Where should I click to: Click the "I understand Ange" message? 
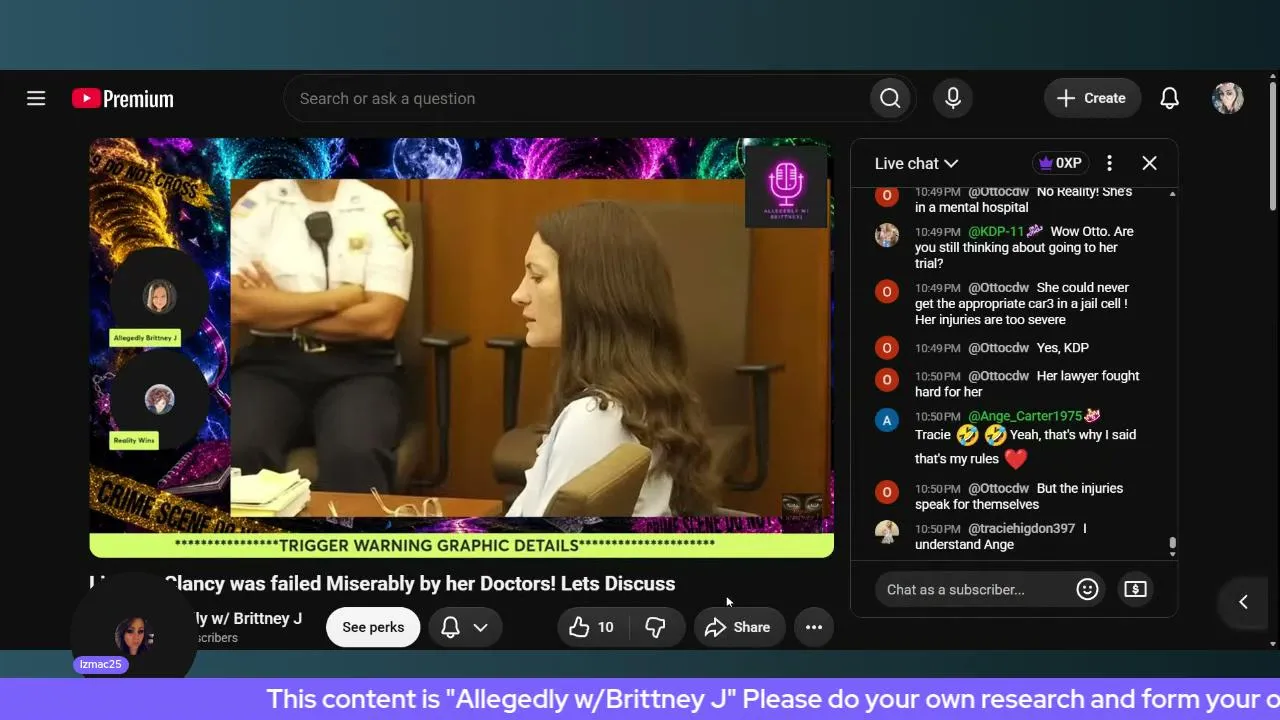coord(1000,536)
